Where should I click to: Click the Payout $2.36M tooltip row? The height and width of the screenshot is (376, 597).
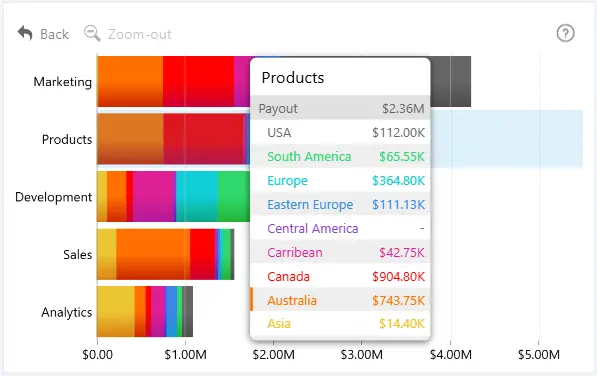pos(340,108)
